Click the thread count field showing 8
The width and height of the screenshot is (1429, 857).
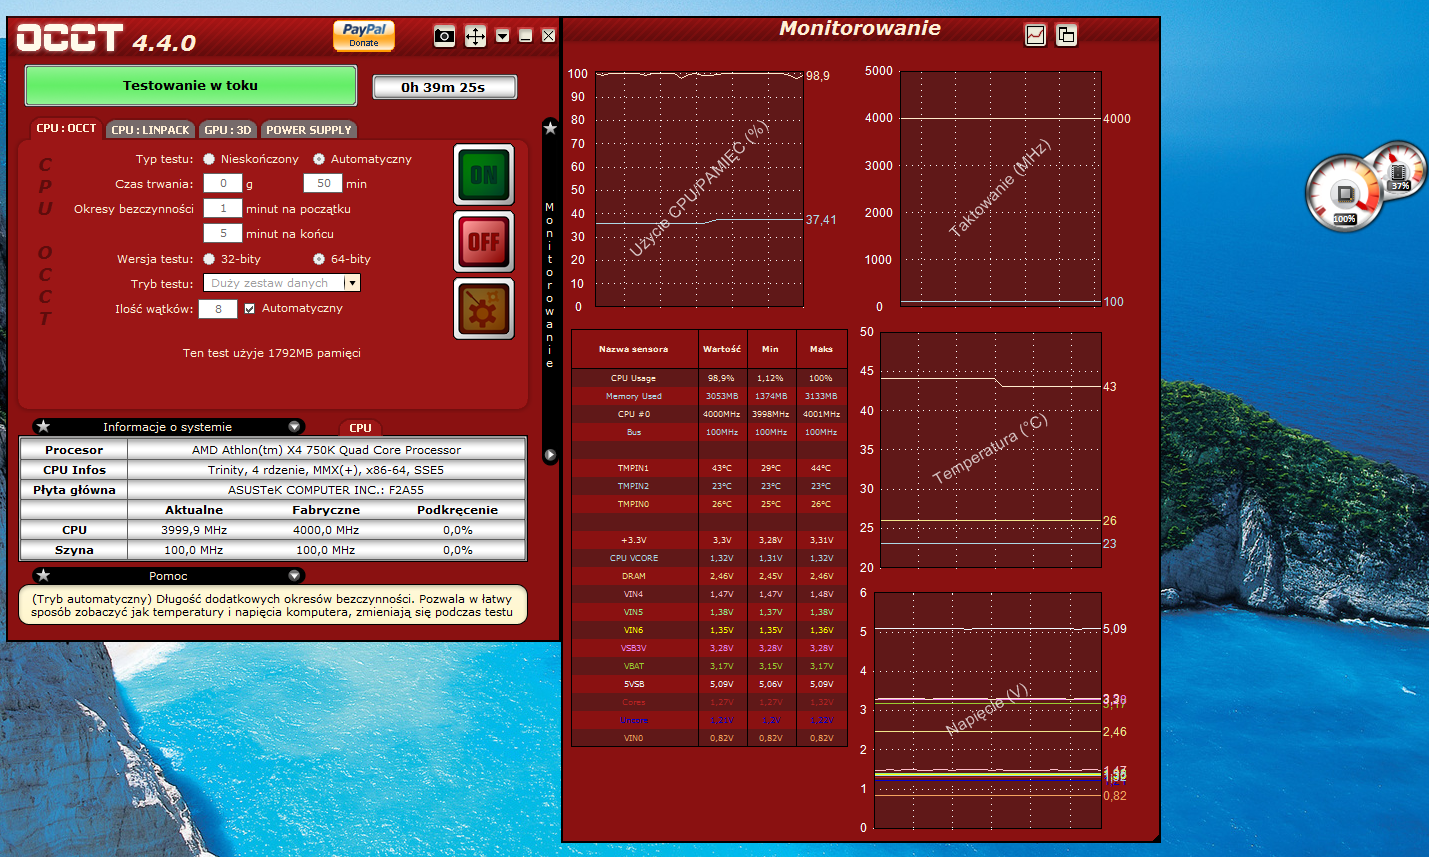218,309
